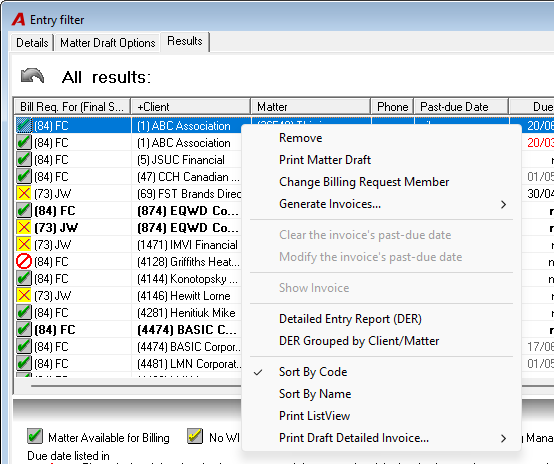Expand the Print Draft Detailed Invoice submenu arrow
Image resolution: width=554 pixels, height=464 pixels.
click(x=503, y=439)
